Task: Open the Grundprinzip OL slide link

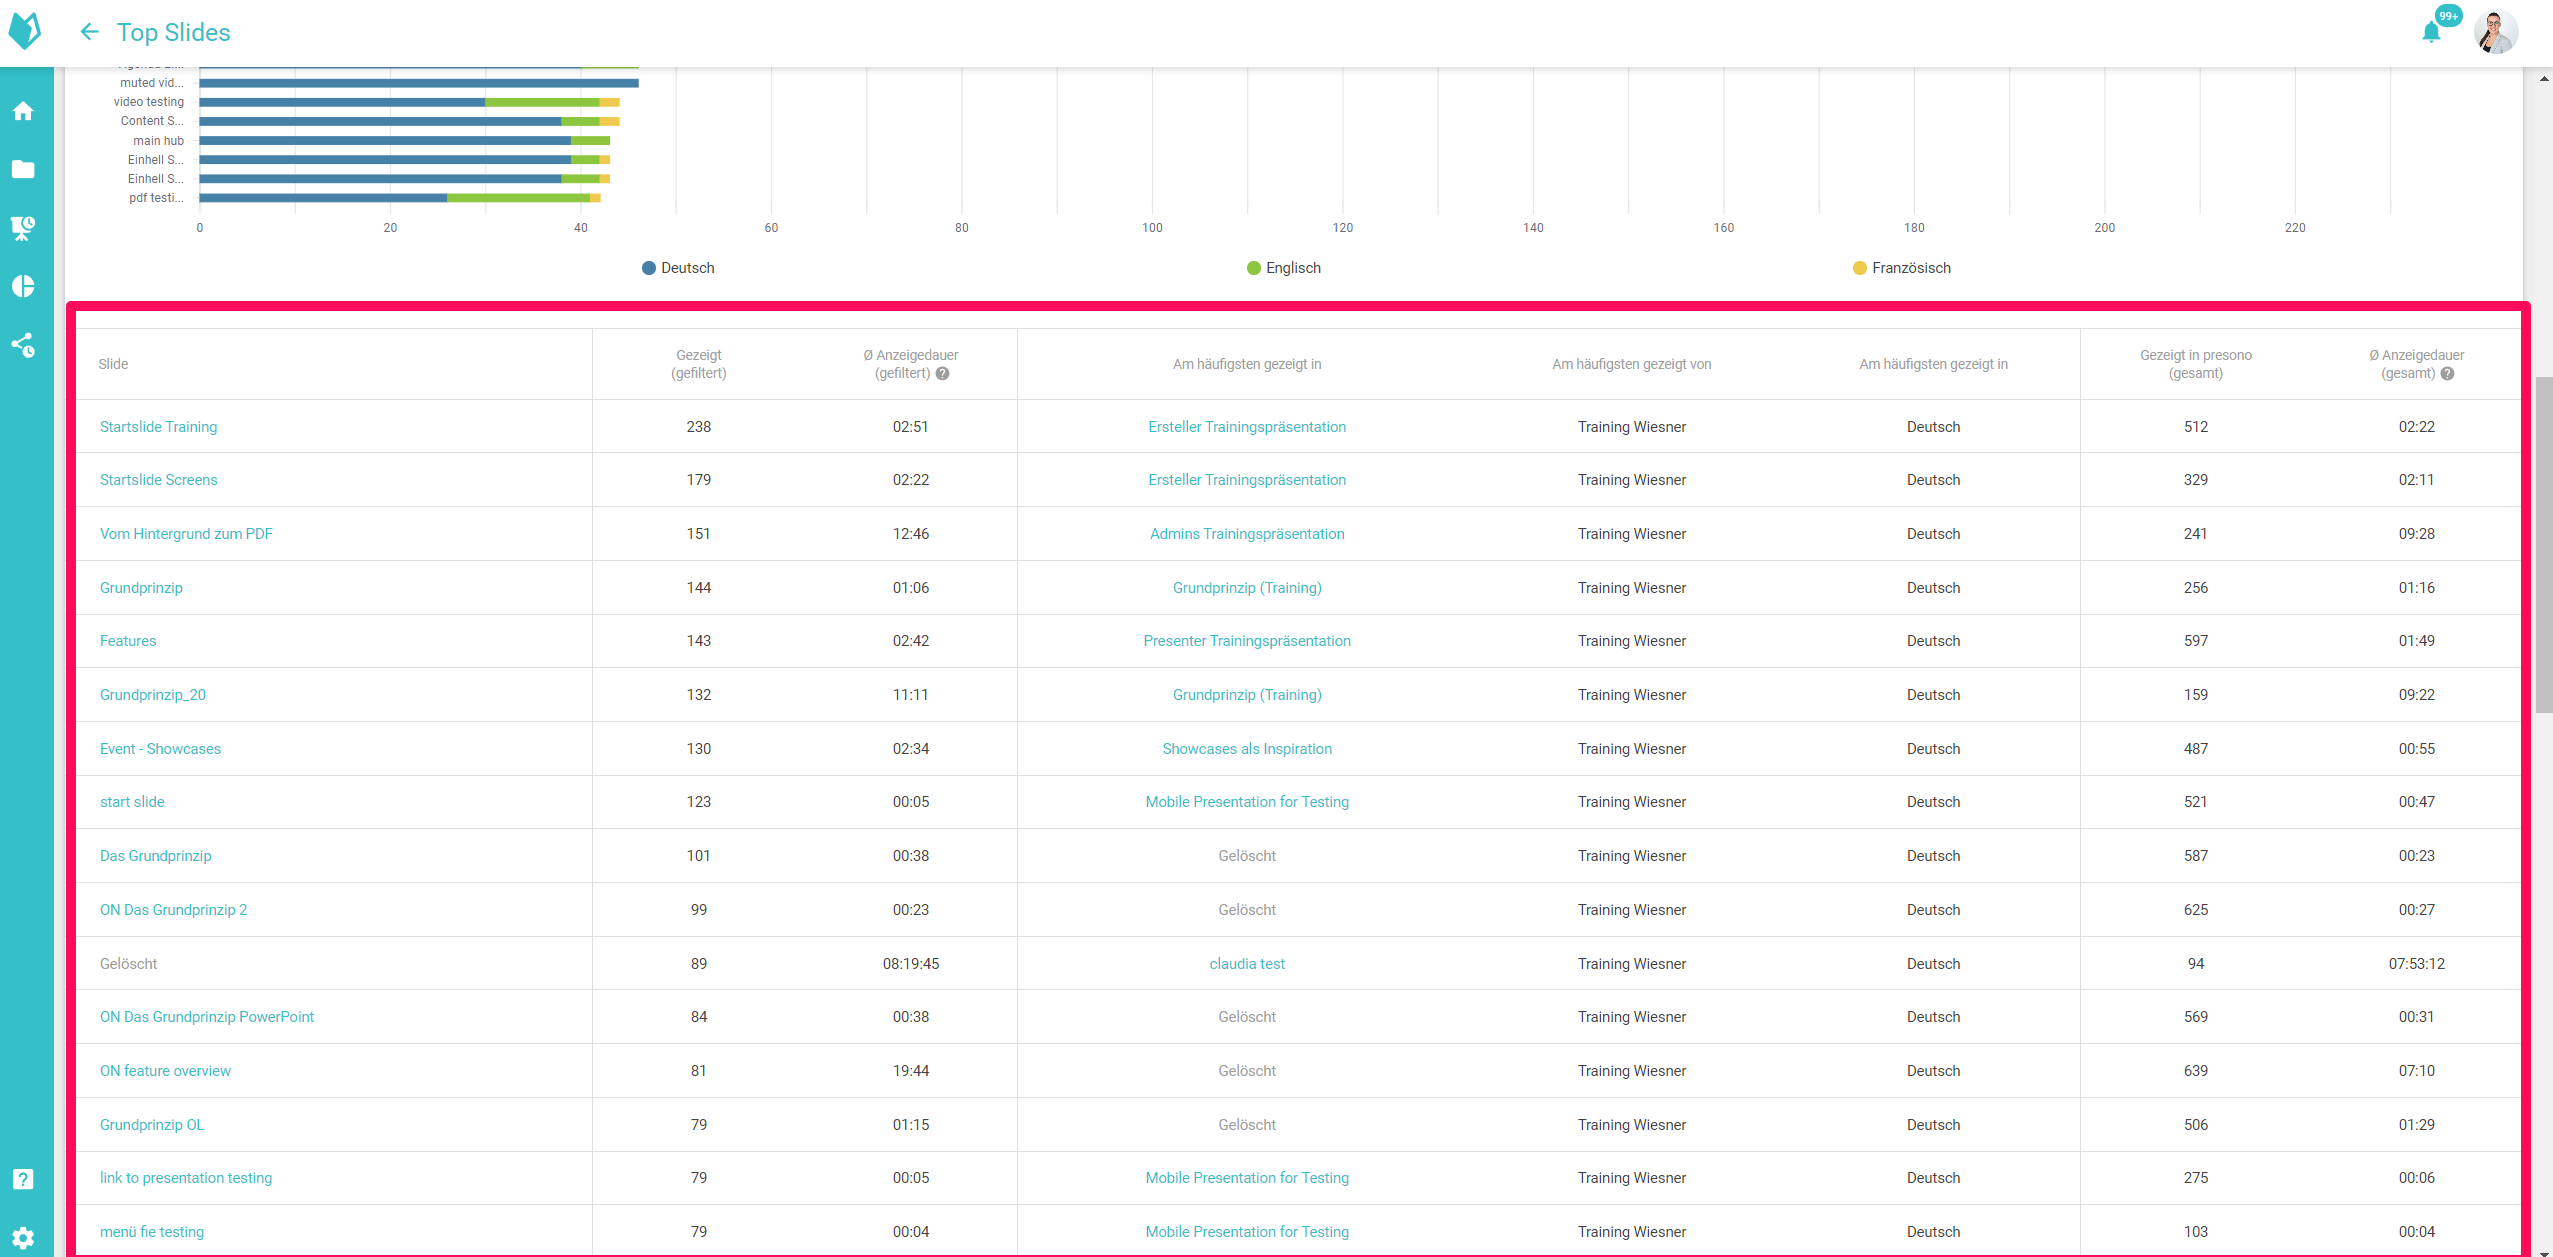Action: (152, 1125)
